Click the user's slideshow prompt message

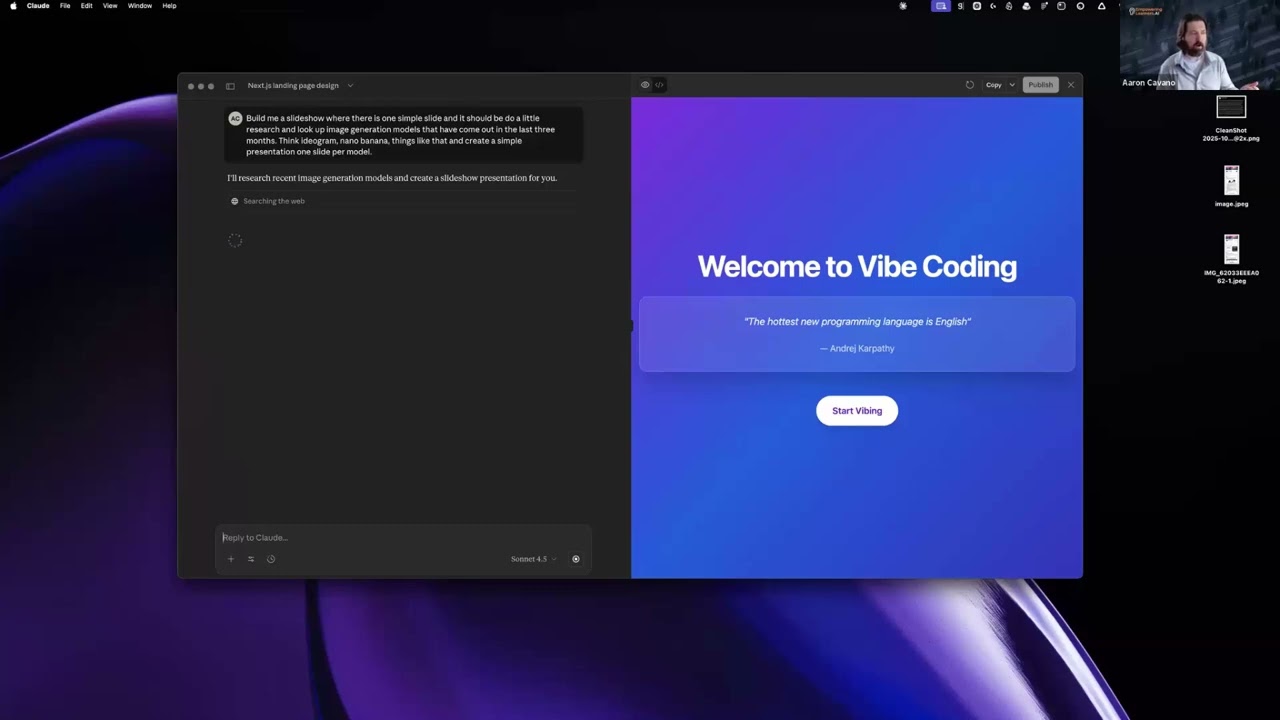pos(401,135)
